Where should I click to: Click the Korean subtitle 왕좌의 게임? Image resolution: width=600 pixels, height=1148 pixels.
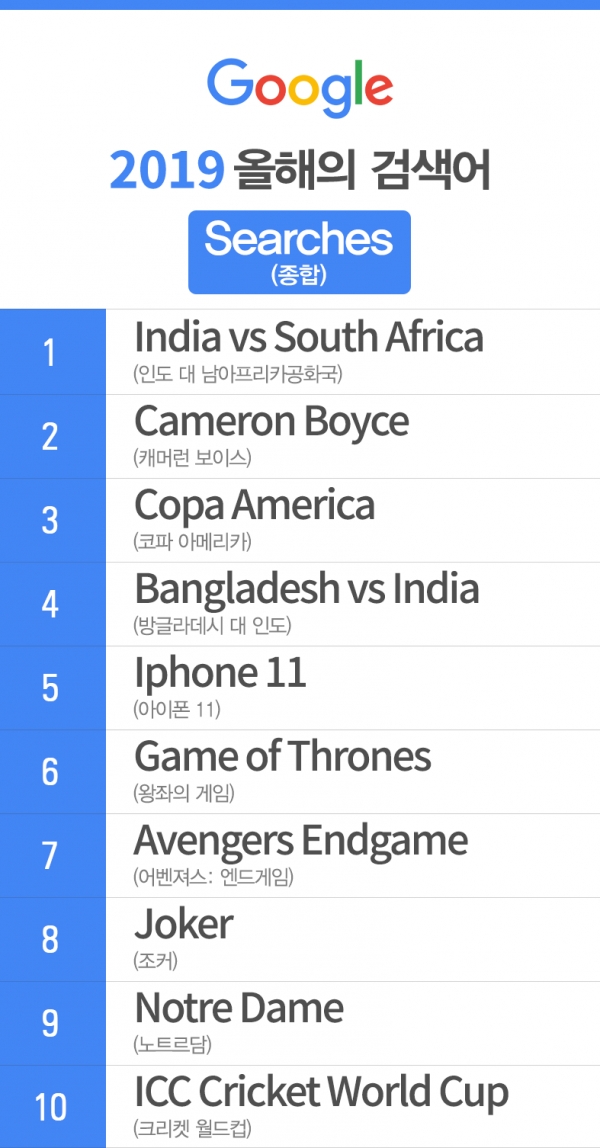pyautogui.click(x=184, y=793)
